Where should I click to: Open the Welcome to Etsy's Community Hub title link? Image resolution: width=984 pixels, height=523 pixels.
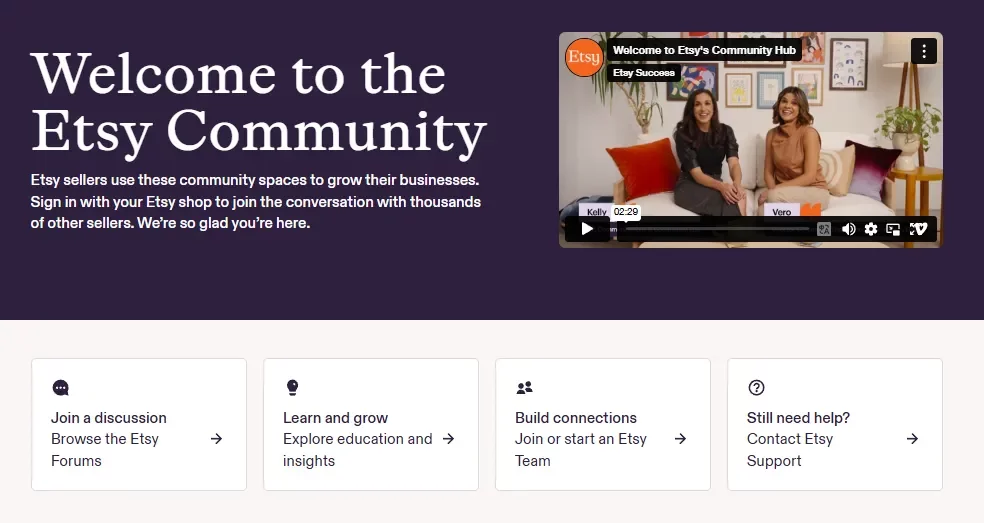point(704,50)
